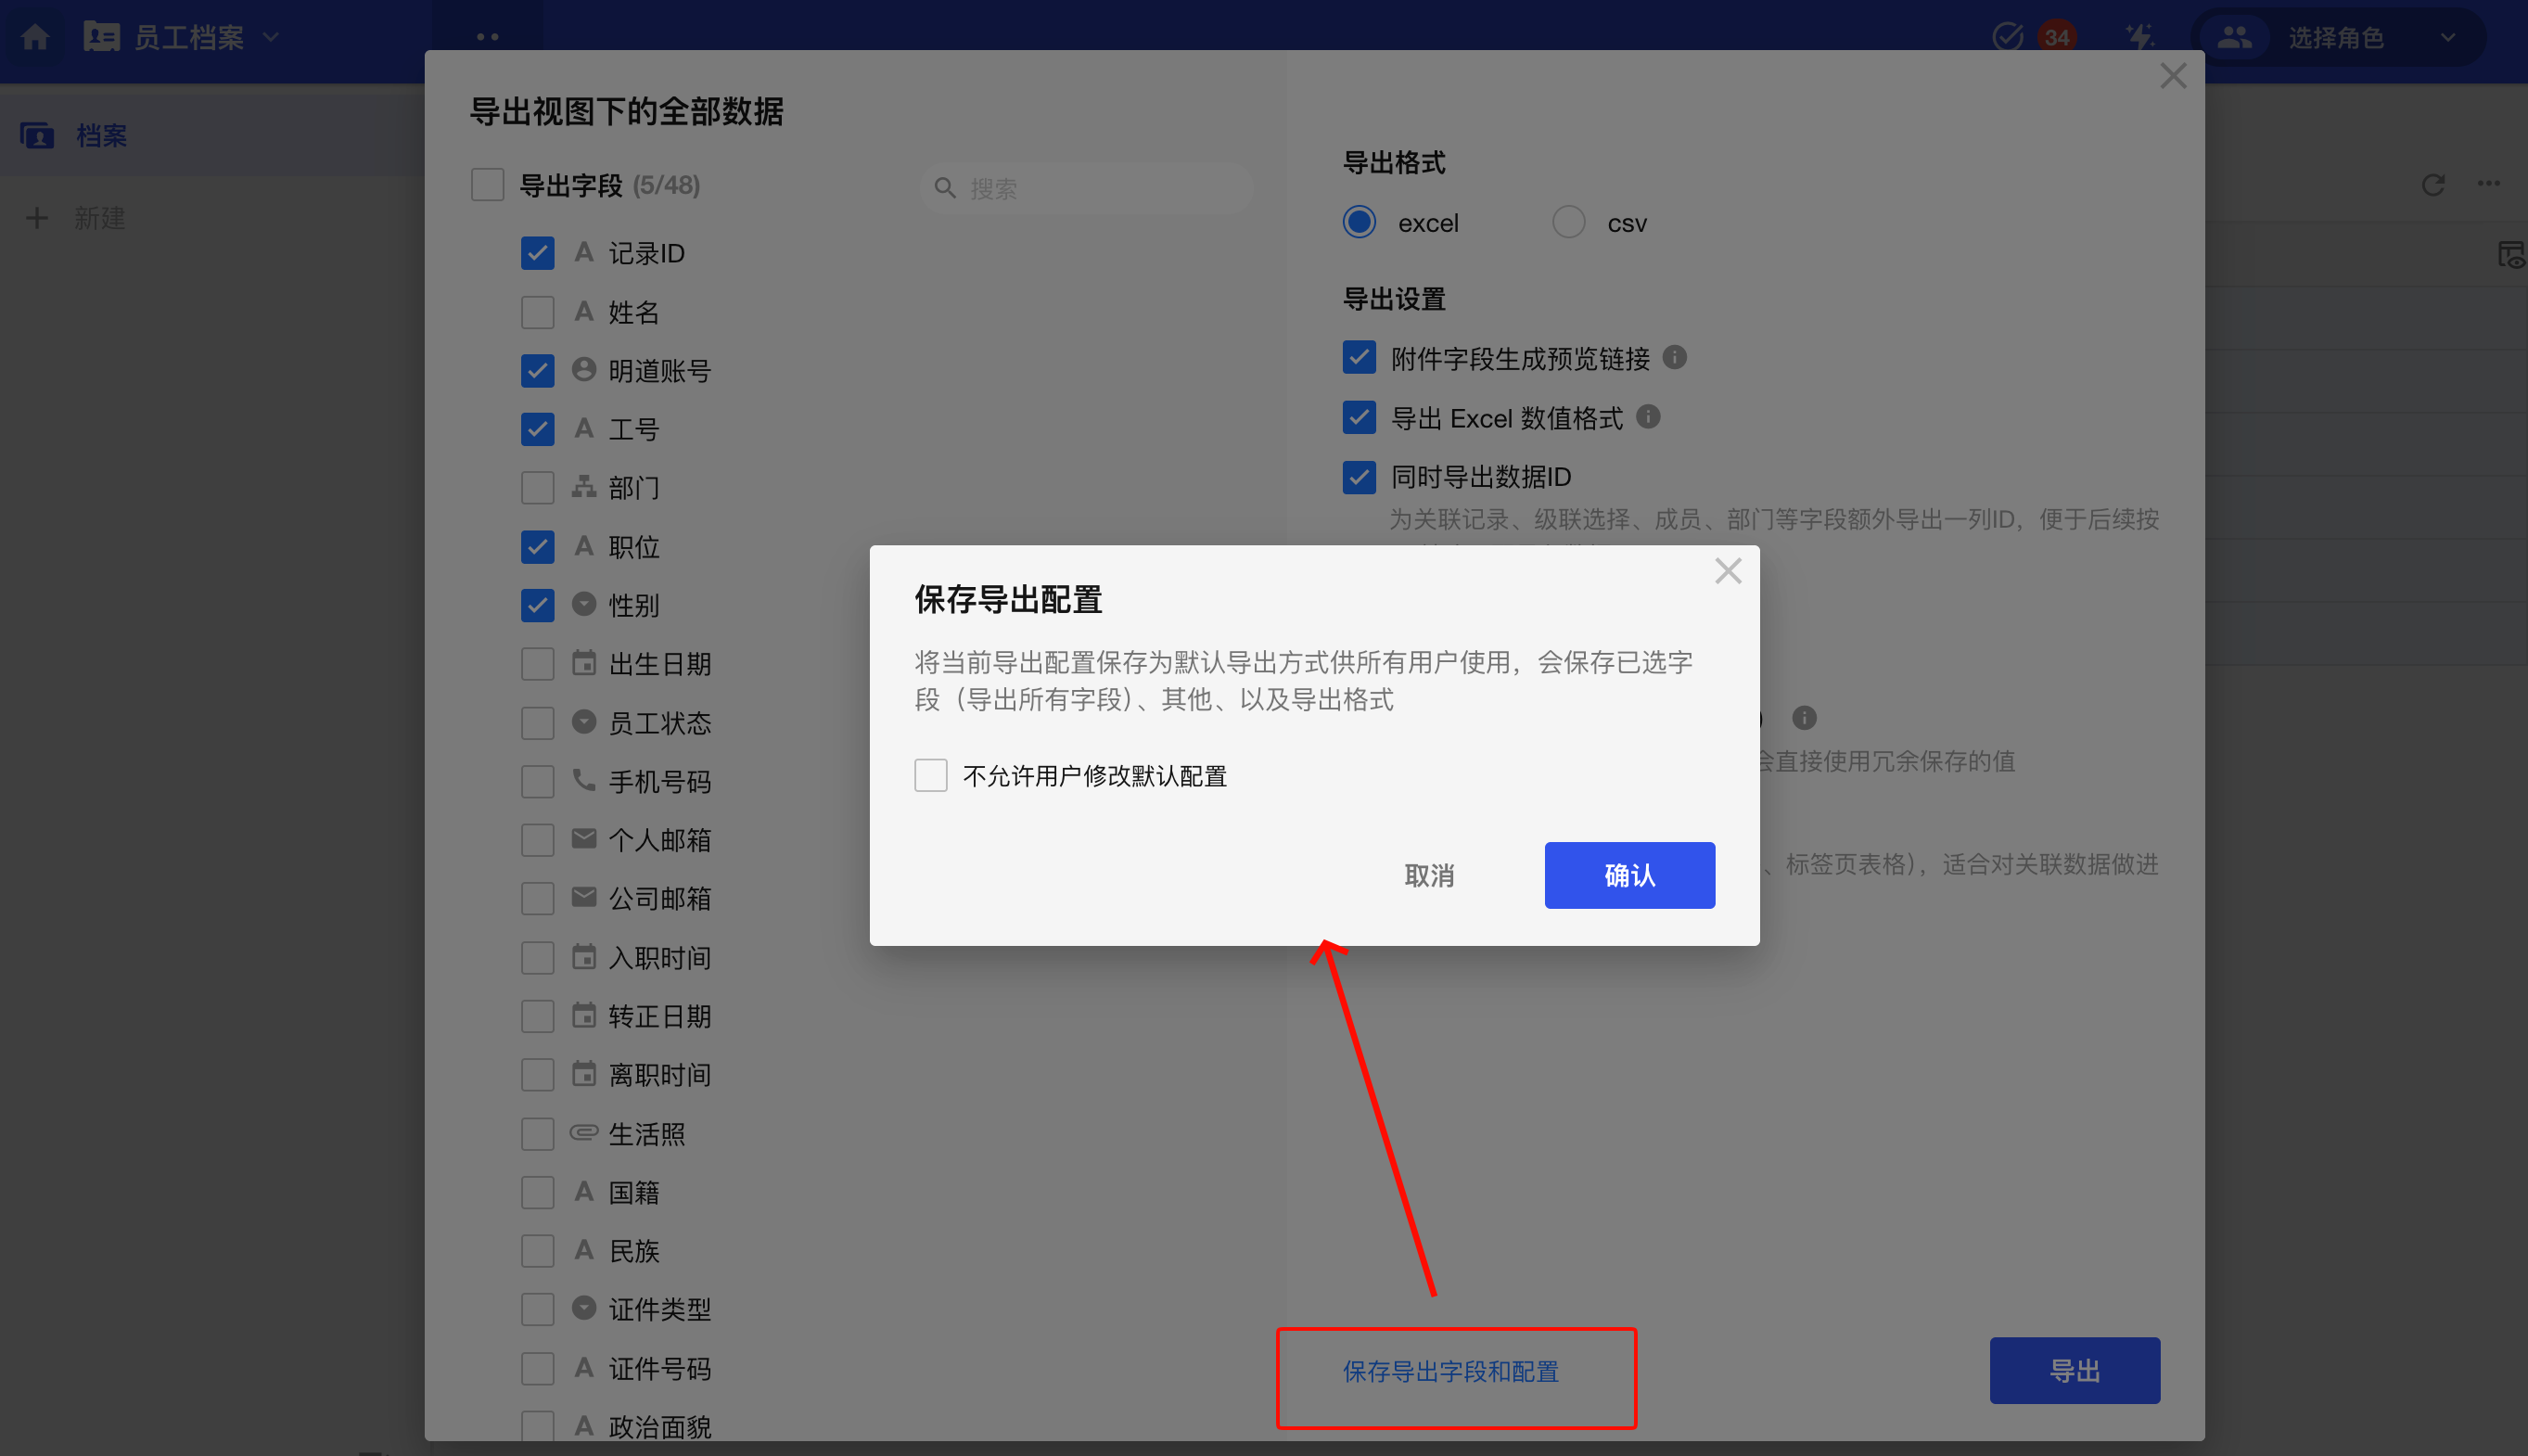Click the 员工档案 app icon in header

(101, 37)
